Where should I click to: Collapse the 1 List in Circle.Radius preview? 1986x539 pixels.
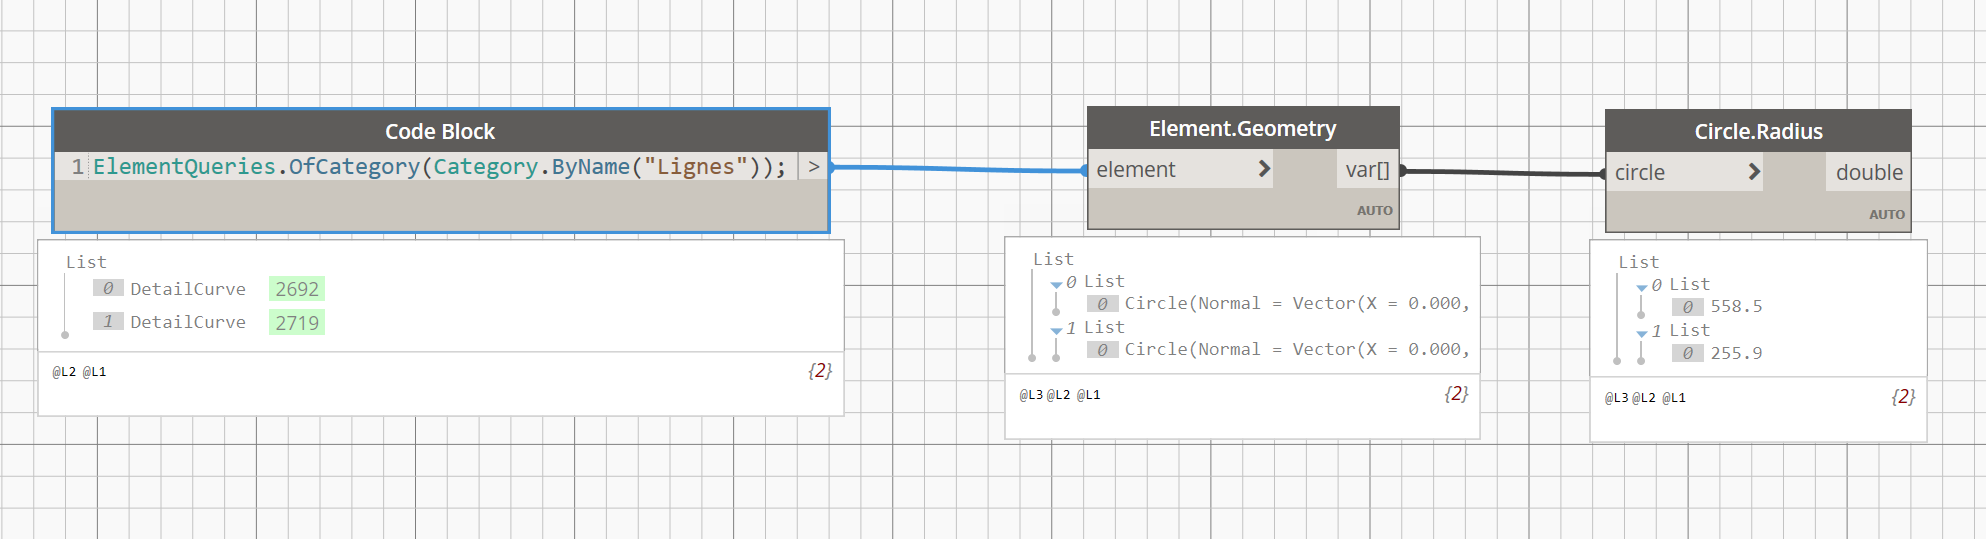point(1641,333)
